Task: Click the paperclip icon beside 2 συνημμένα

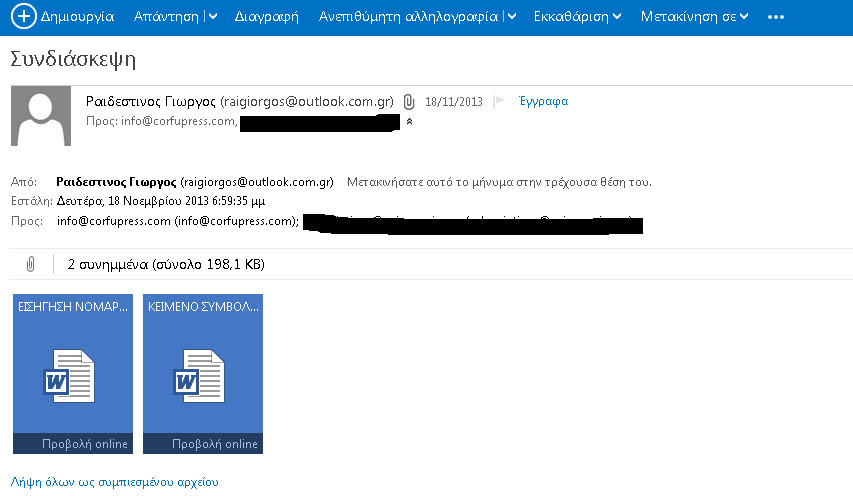Action: (x=31, y=264)
